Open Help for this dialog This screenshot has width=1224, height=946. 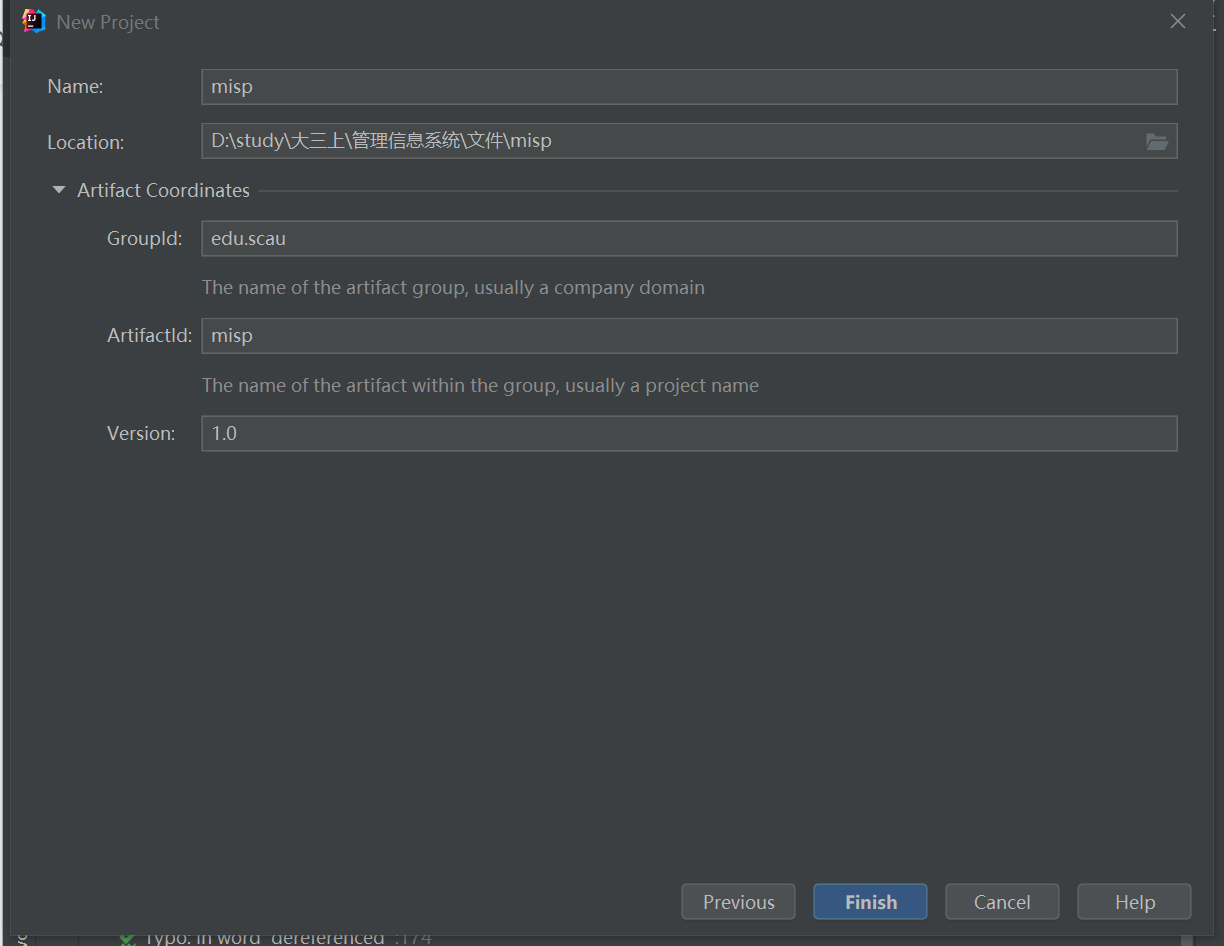[1134, 902]
